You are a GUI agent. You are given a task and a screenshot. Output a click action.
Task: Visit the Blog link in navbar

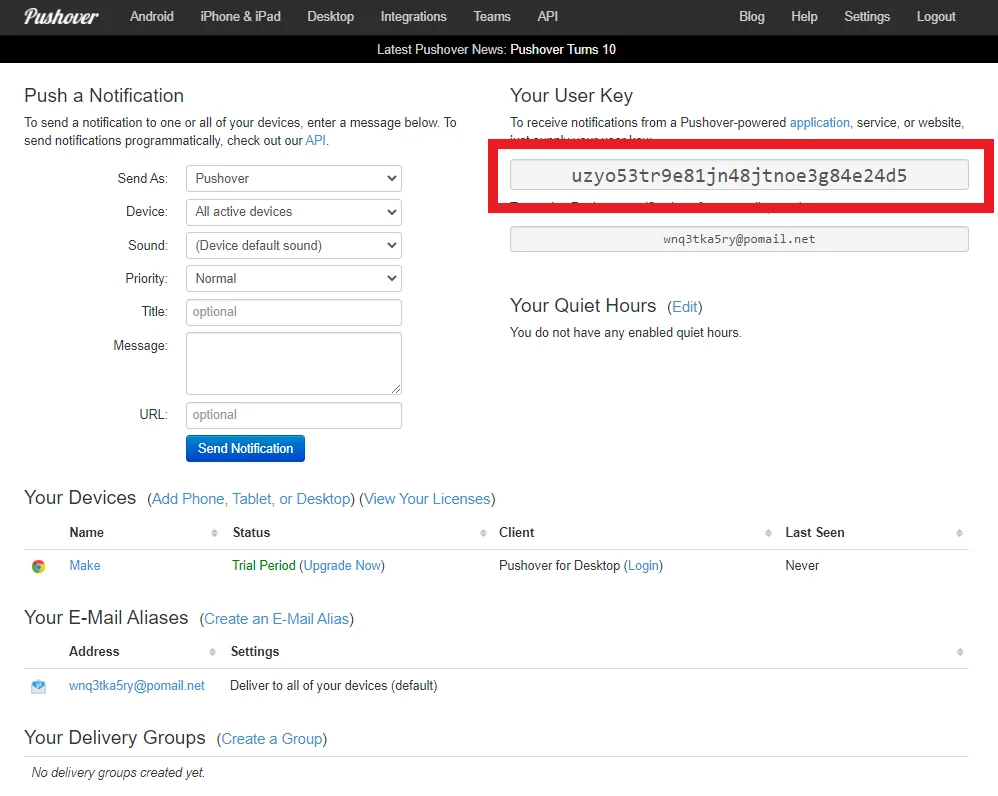(752, 17)
